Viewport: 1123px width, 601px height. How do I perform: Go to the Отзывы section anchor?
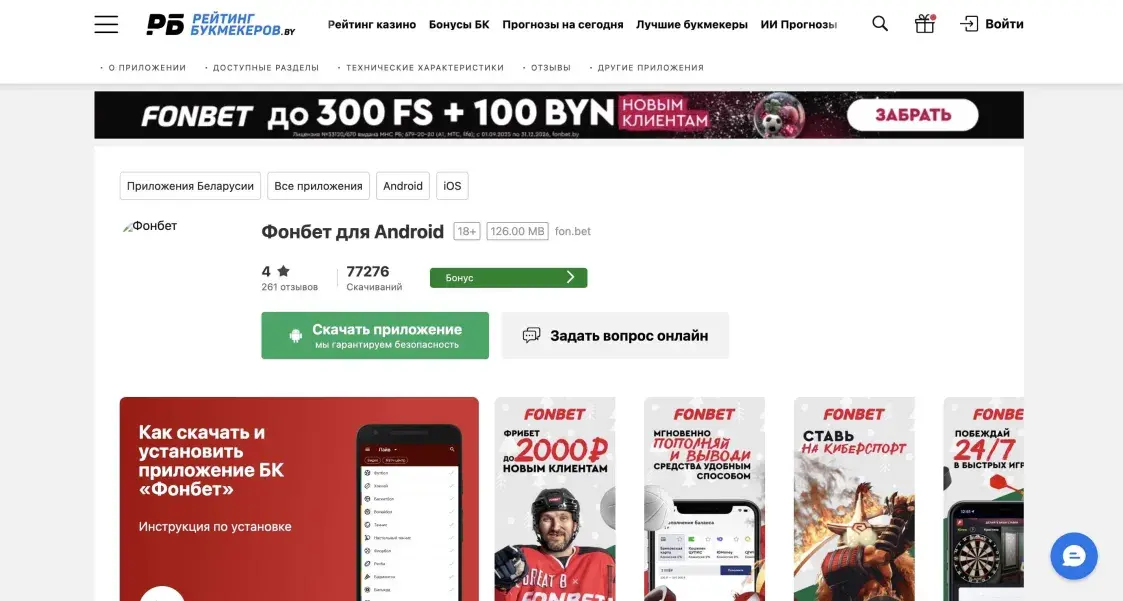pos(547,67)
